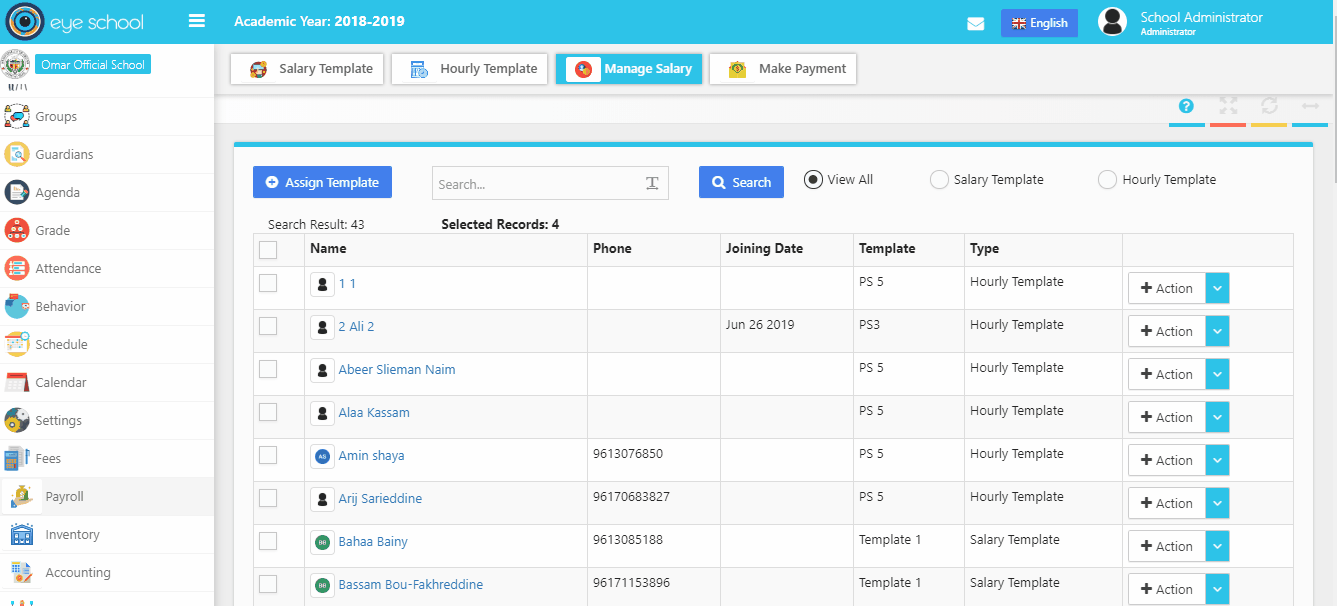Screen dimensions: 1337x606
Task: Click the Inventory sidebar icon
Action: click(x=21, y=534)
